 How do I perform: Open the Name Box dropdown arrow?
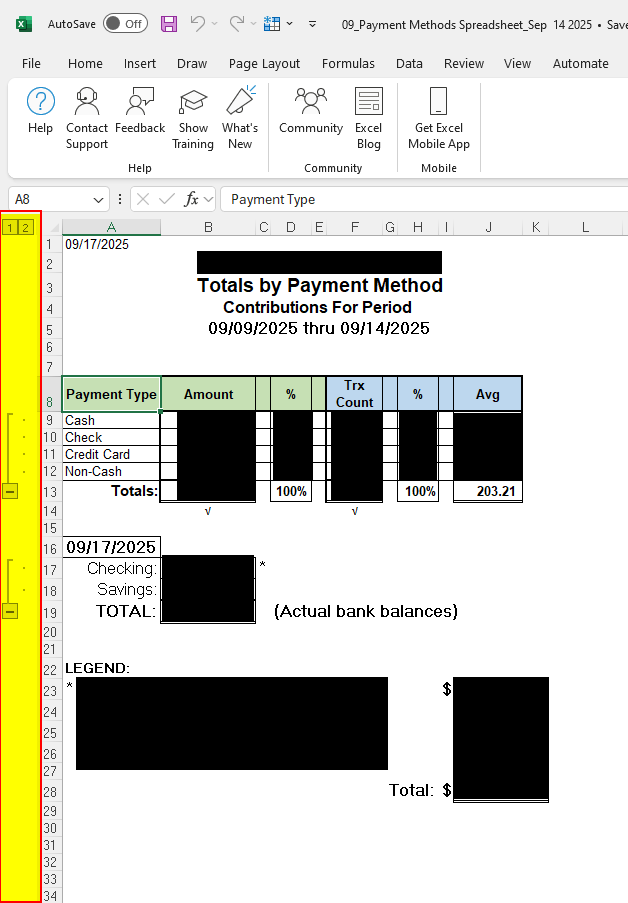click(x=99, y=200)
